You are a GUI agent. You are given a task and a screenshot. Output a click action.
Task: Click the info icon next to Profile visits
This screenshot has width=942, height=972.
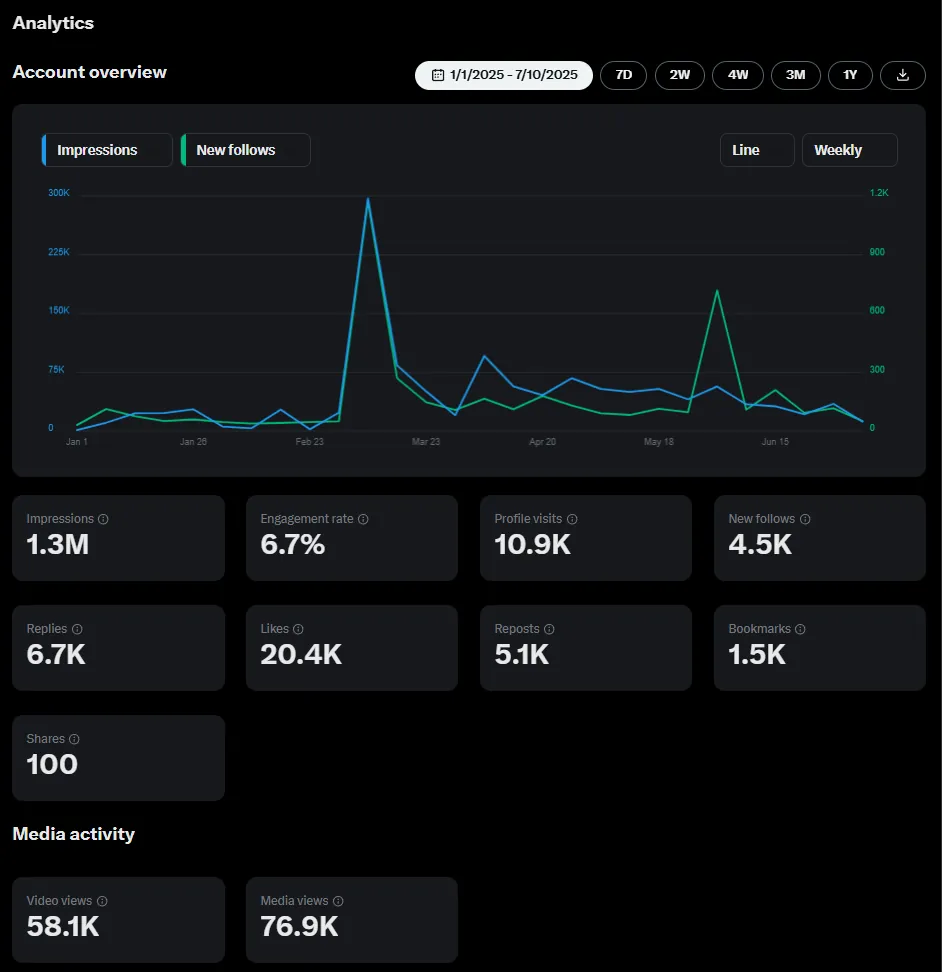572,519
